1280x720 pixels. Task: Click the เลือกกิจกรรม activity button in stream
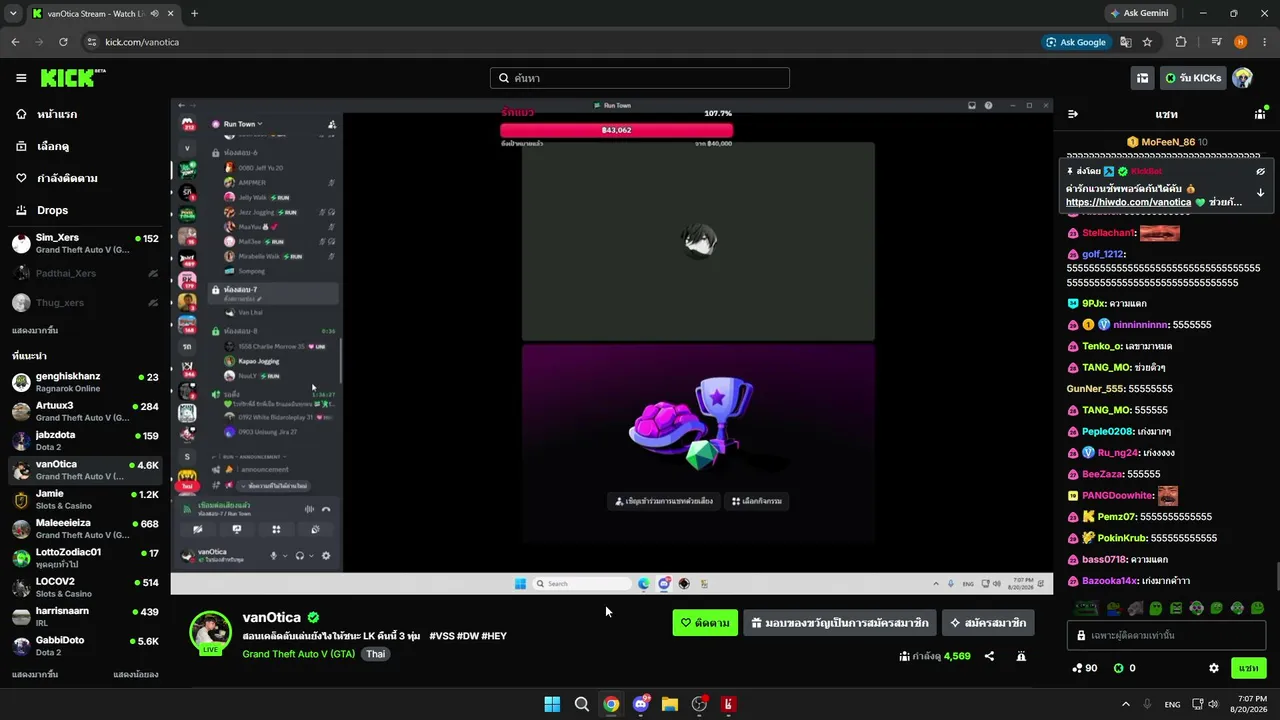pos(758,501)
